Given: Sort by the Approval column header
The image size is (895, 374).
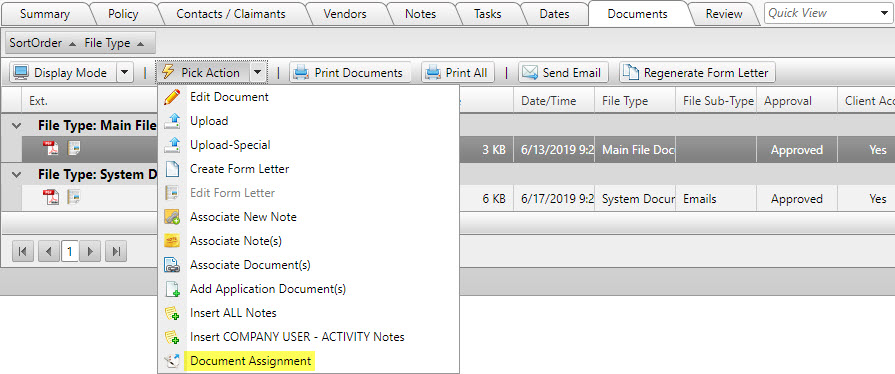Looking at the screenshot, I should 797,101.
